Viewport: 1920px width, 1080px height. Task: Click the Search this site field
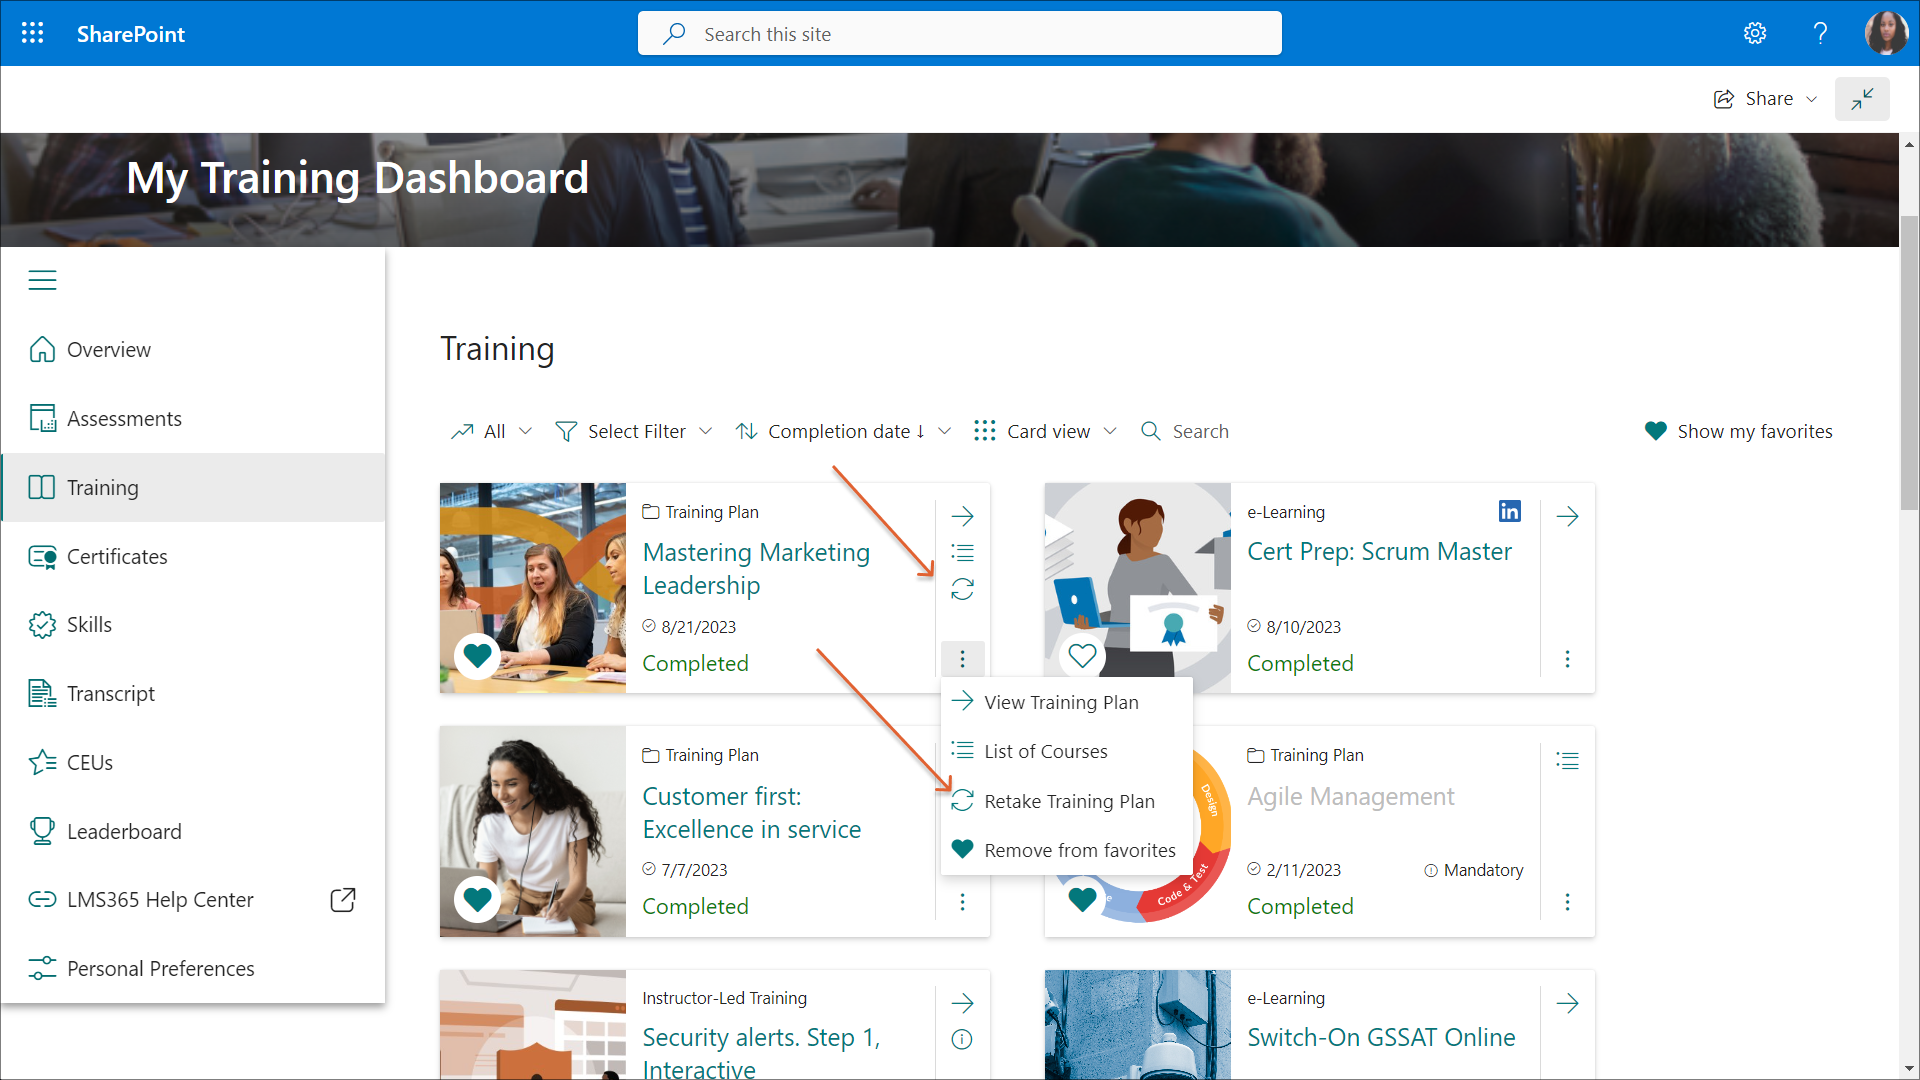click(x=960, y=34)
